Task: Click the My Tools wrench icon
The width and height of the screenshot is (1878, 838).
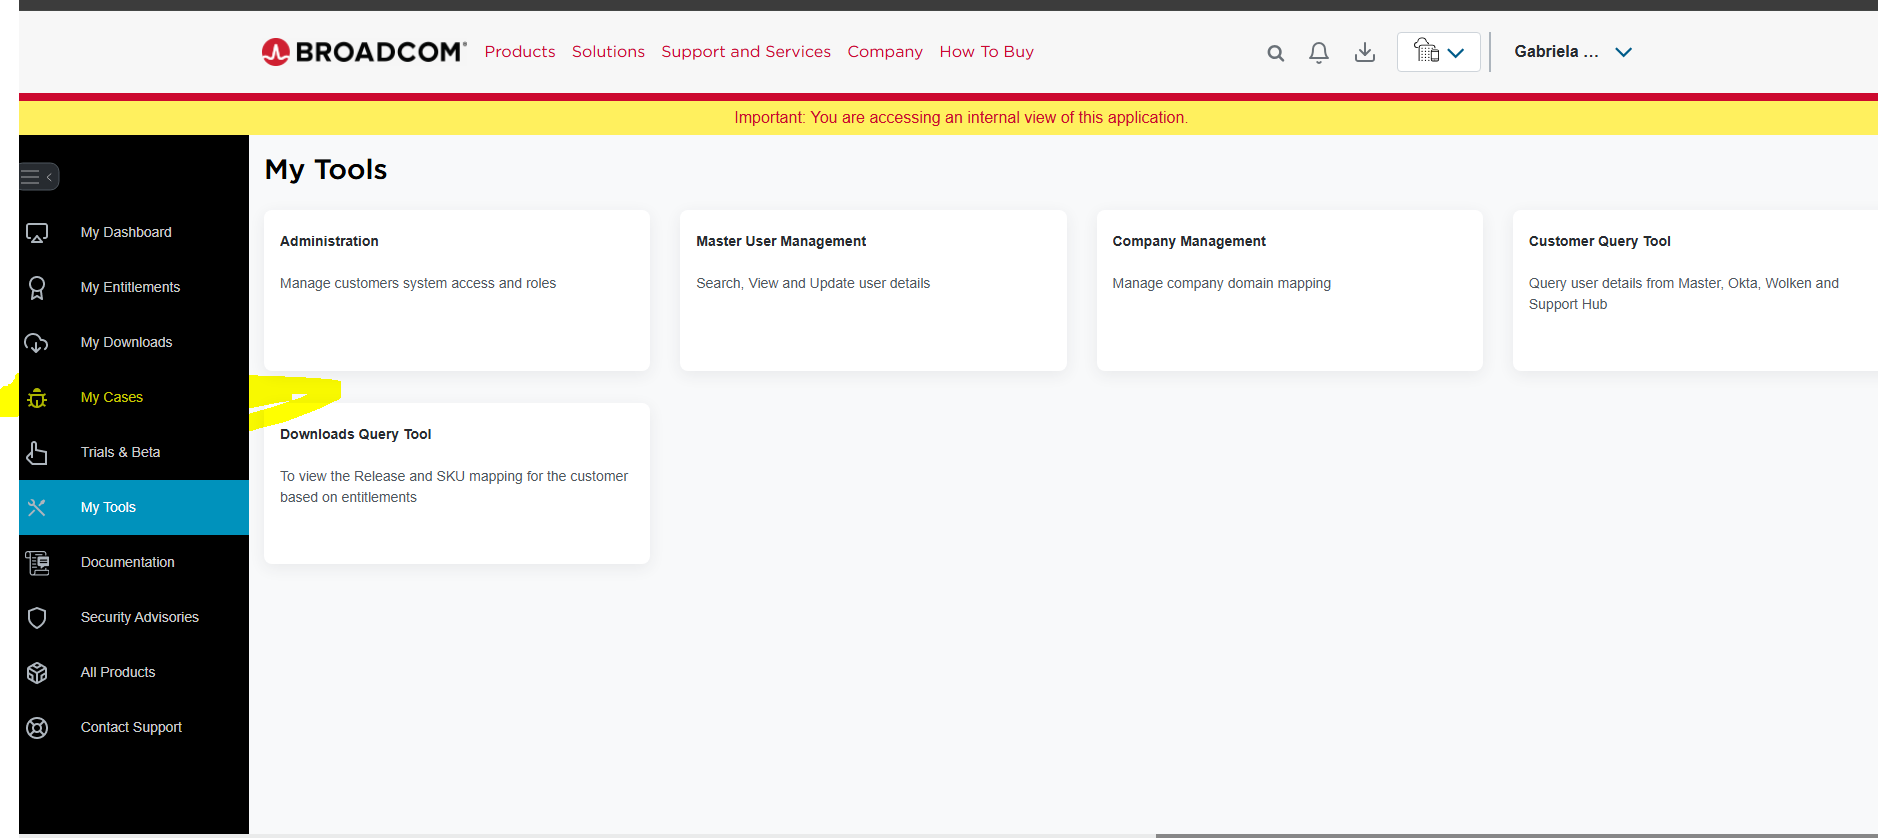Action: click(37, 508)
